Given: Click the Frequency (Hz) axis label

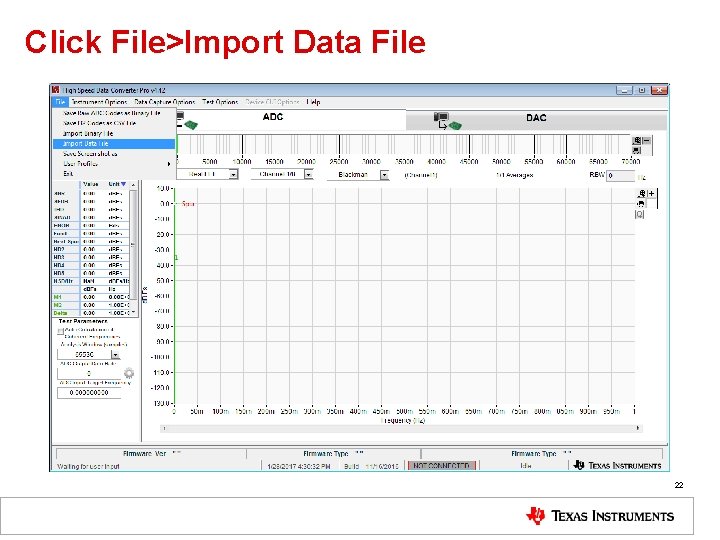Looking at the screenshot, I should (403, 420).
